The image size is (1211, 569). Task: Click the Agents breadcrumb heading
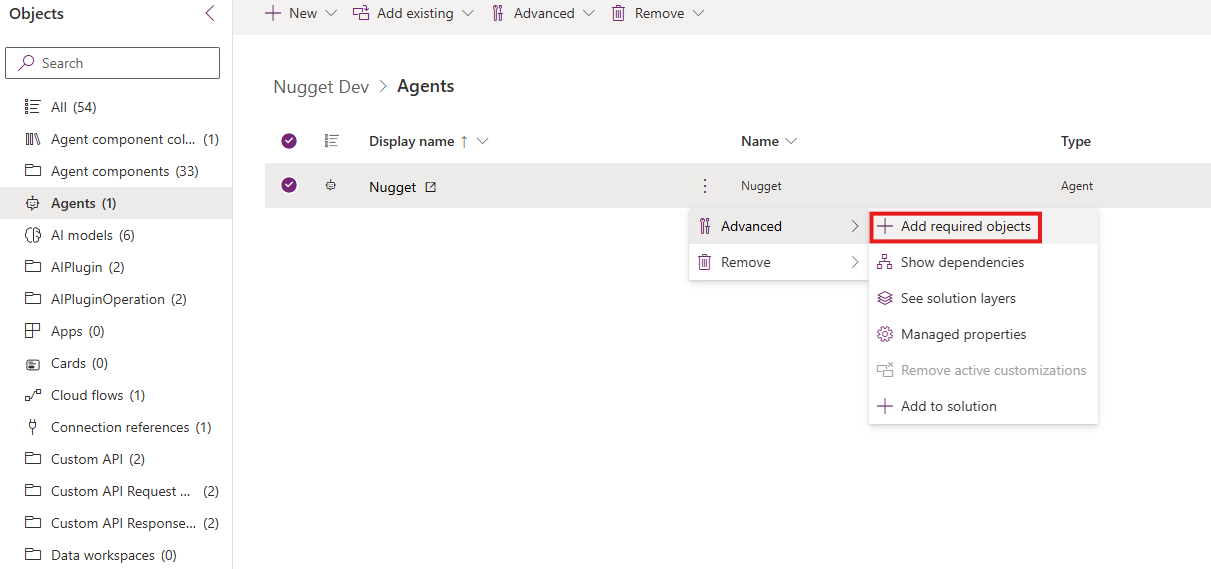[426, 86]
